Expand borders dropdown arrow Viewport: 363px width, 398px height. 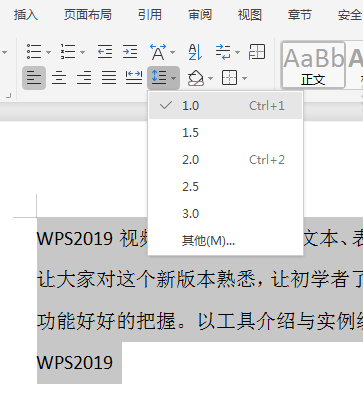point(244,79)
